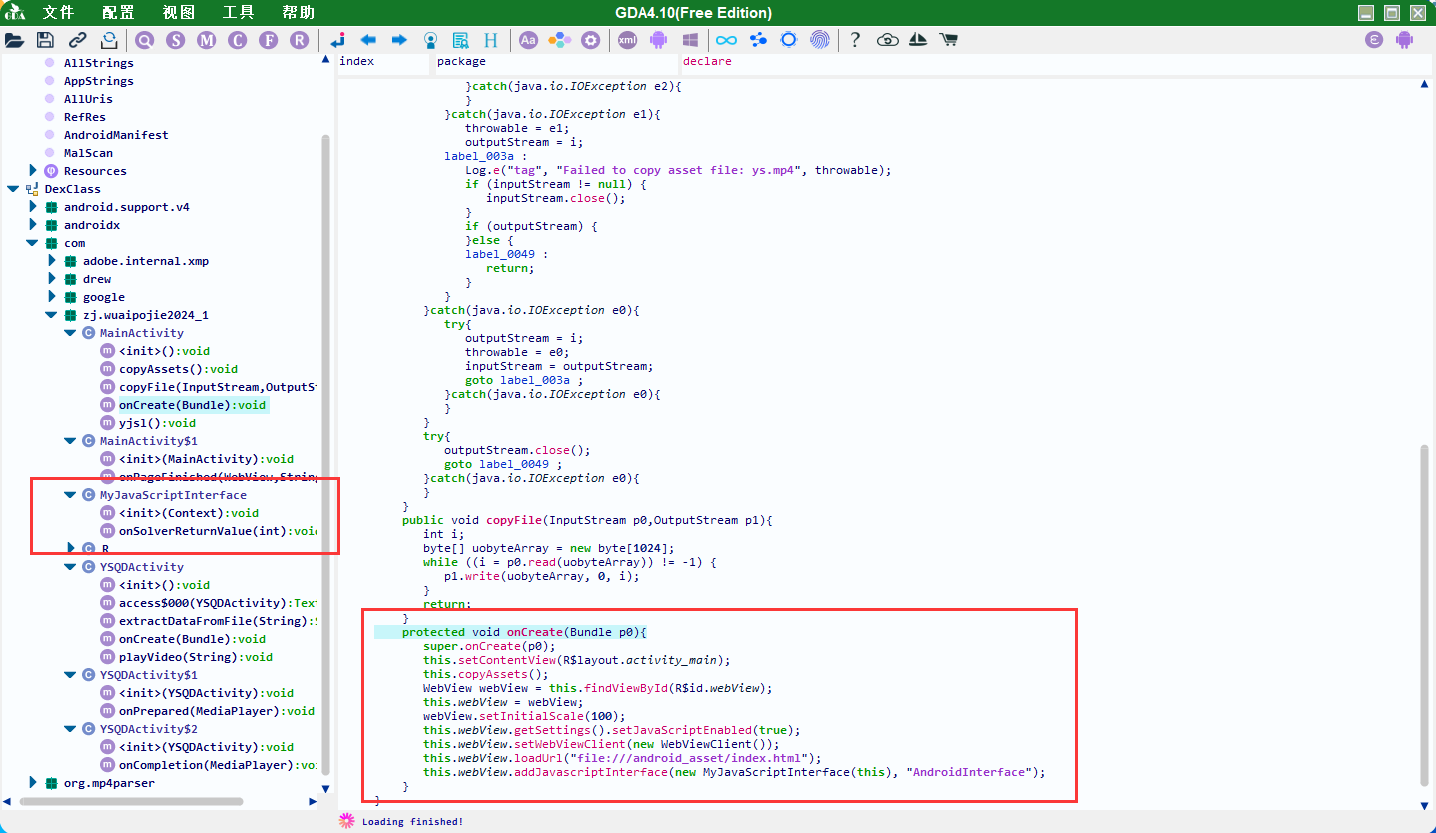This screenshot has height=833, width=1436.
Task: Open the 视图 menu
Action: pyautogui.click(x=178, y=13)
